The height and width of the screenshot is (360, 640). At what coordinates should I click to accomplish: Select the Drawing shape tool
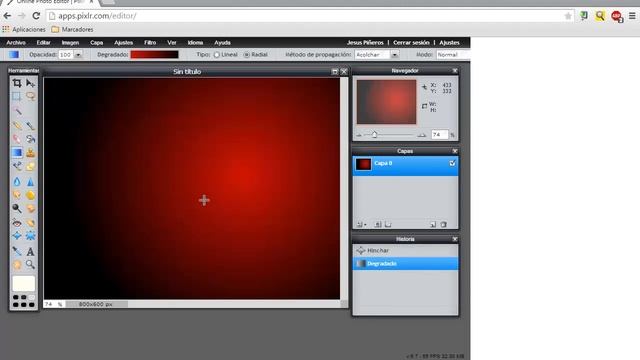[x=31, y=166]
